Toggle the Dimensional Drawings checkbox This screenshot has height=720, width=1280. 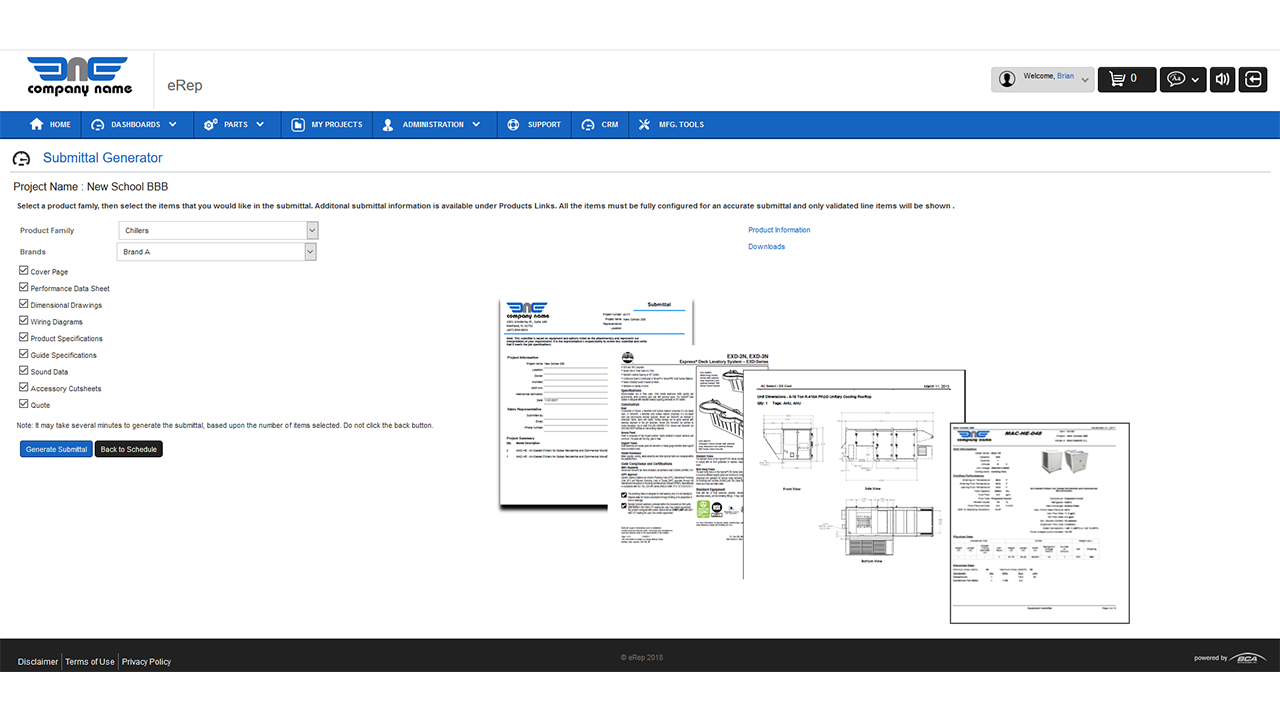(24, 304)
